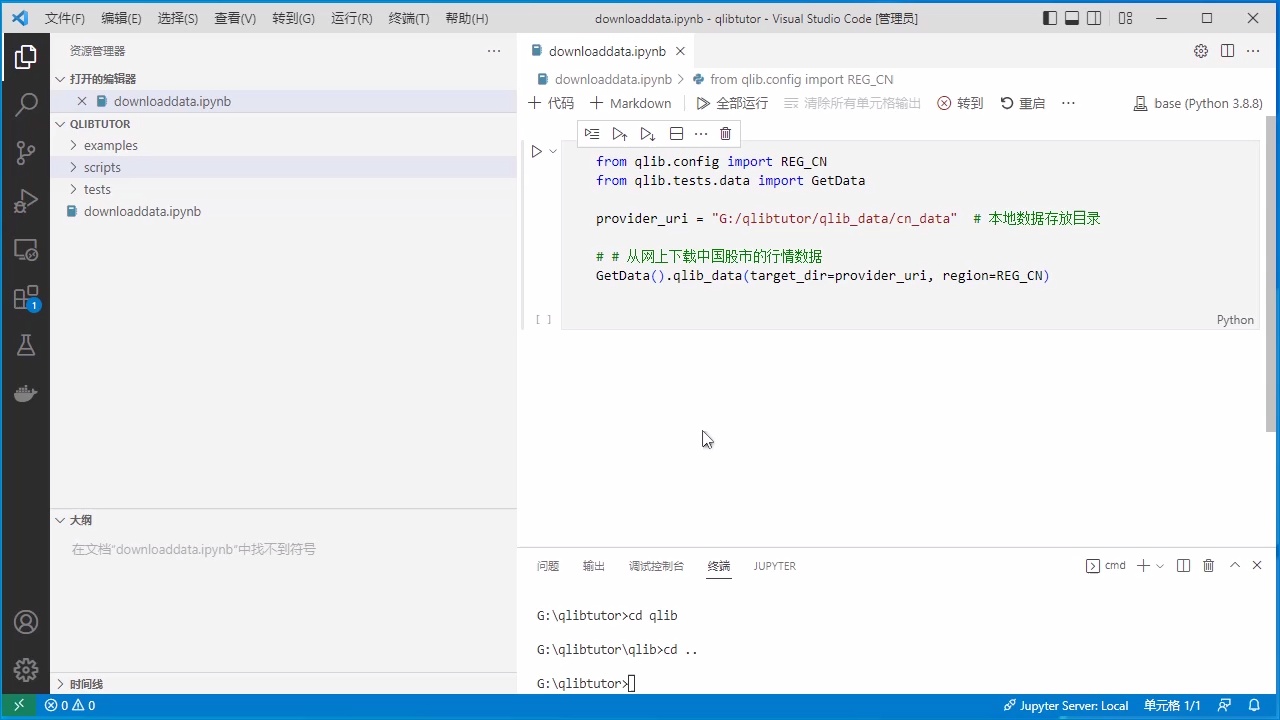Open downloaddata.ipynb in the file tree
The image size is (1280, 720).
142,212
